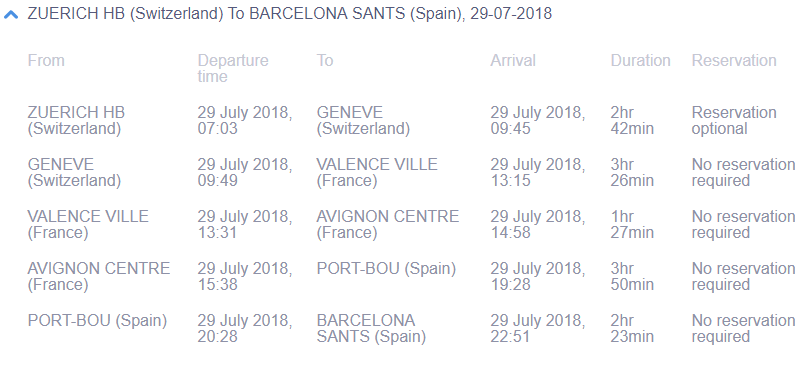Click GENEVE (Switzerland) in the From column

click(74, 172)
